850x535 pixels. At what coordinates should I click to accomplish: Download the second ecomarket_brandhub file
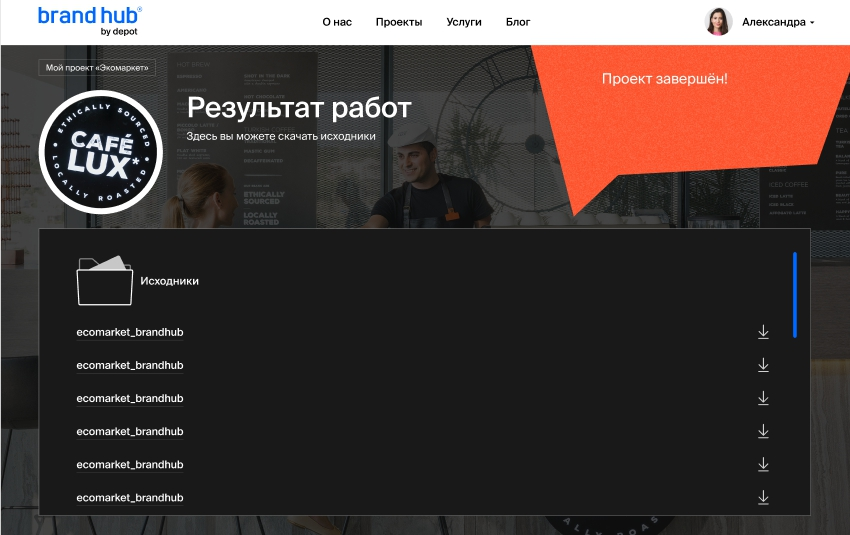tap(763, 365)
